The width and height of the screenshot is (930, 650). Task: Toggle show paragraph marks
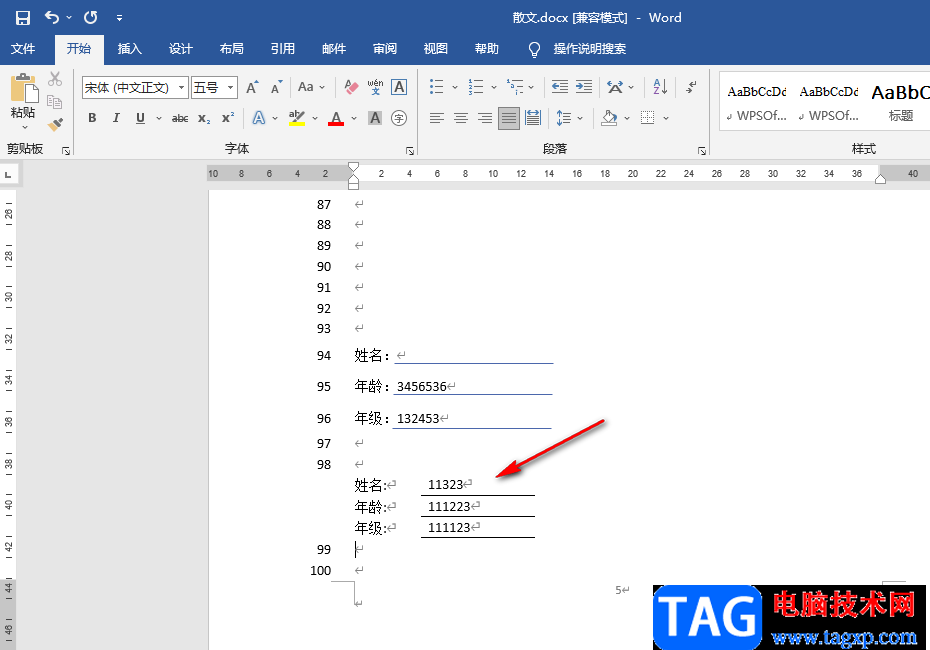tap(691, 87)
